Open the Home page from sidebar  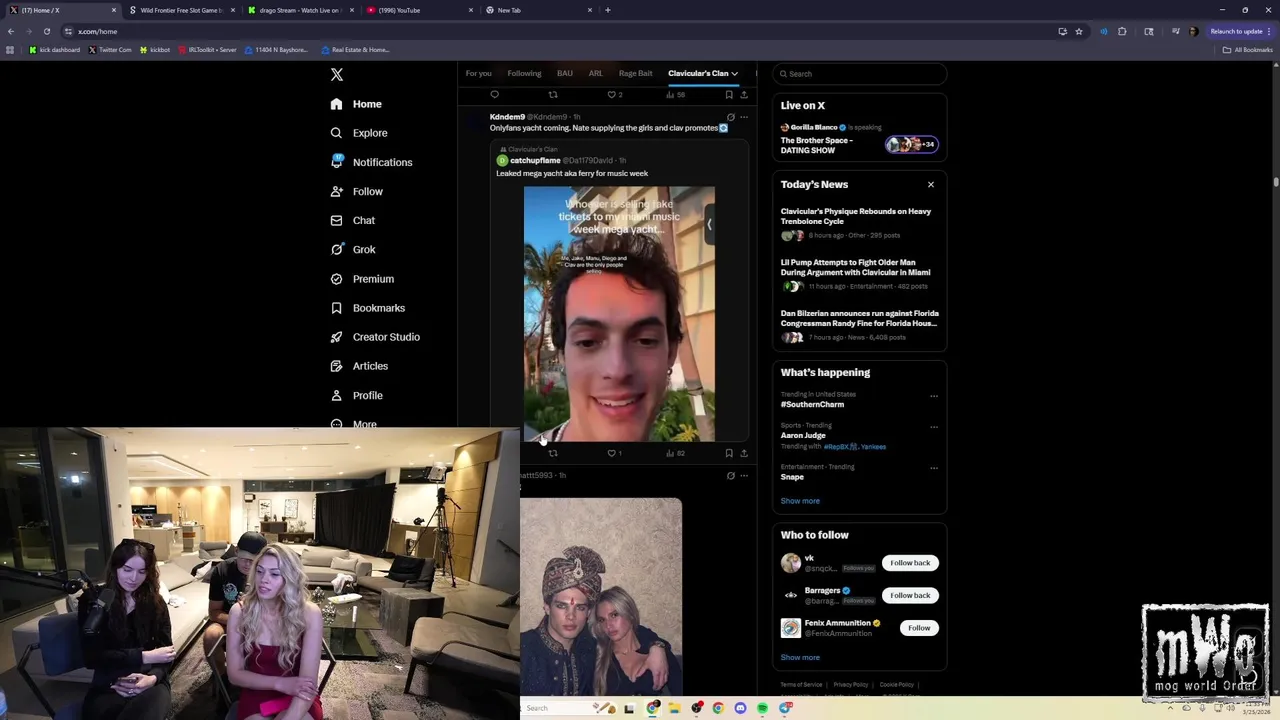click(356, 104)
